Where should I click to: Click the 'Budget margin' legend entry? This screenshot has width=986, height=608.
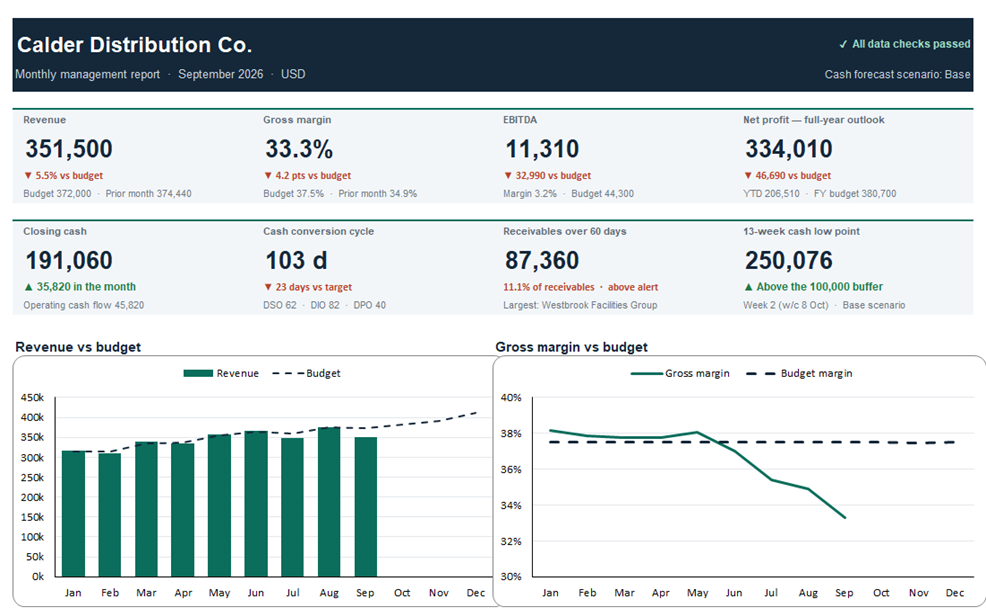(x=799, y=373)
